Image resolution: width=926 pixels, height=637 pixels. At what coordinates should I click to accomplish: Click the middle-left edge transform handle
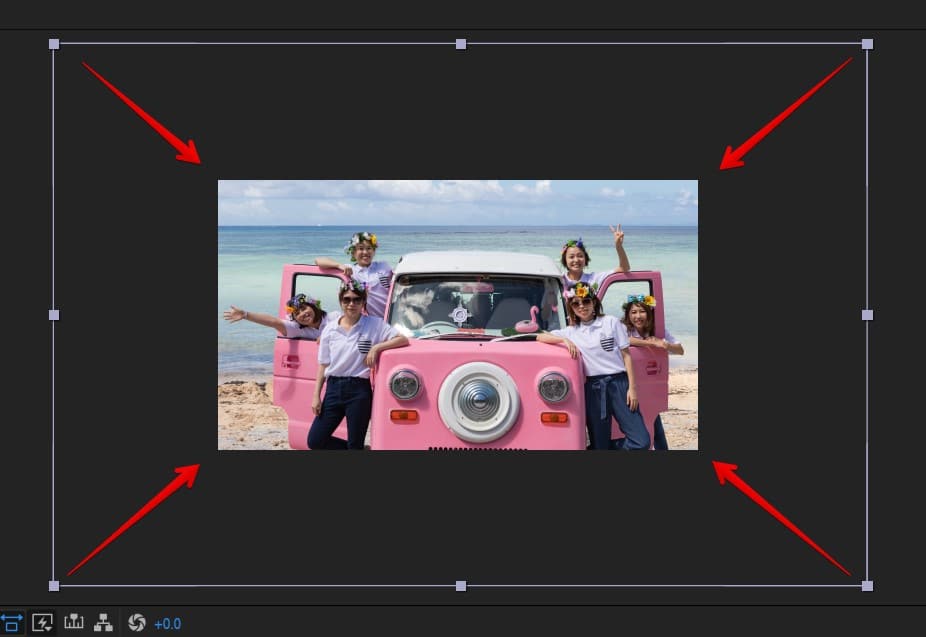pos(54,315)
